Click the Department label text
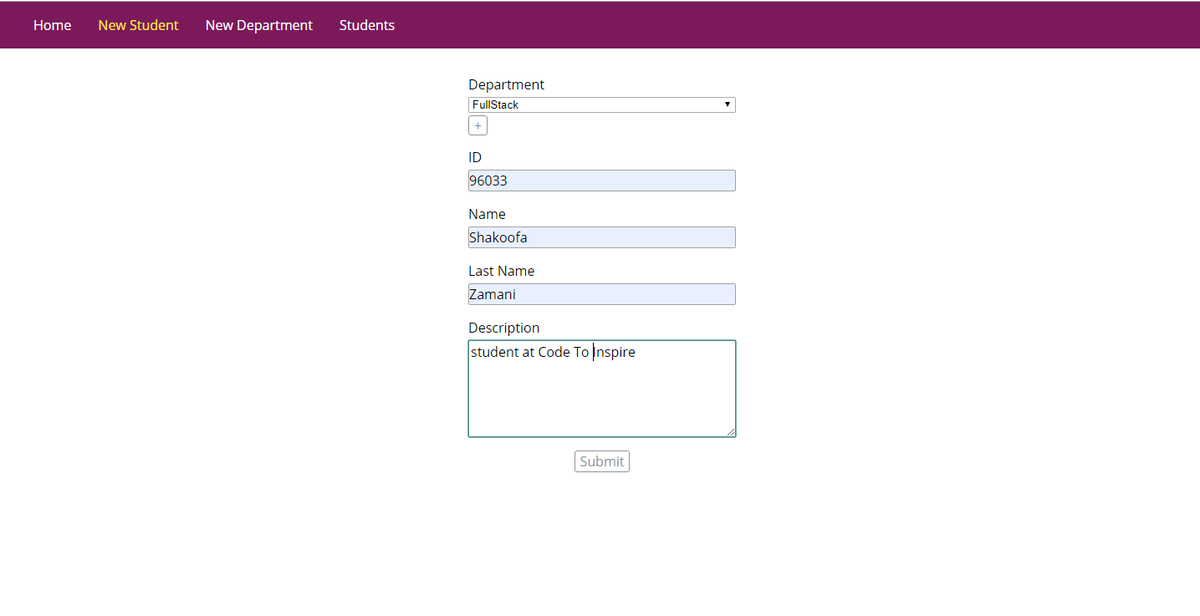The image size is (1200, 616). pos(506,85)
